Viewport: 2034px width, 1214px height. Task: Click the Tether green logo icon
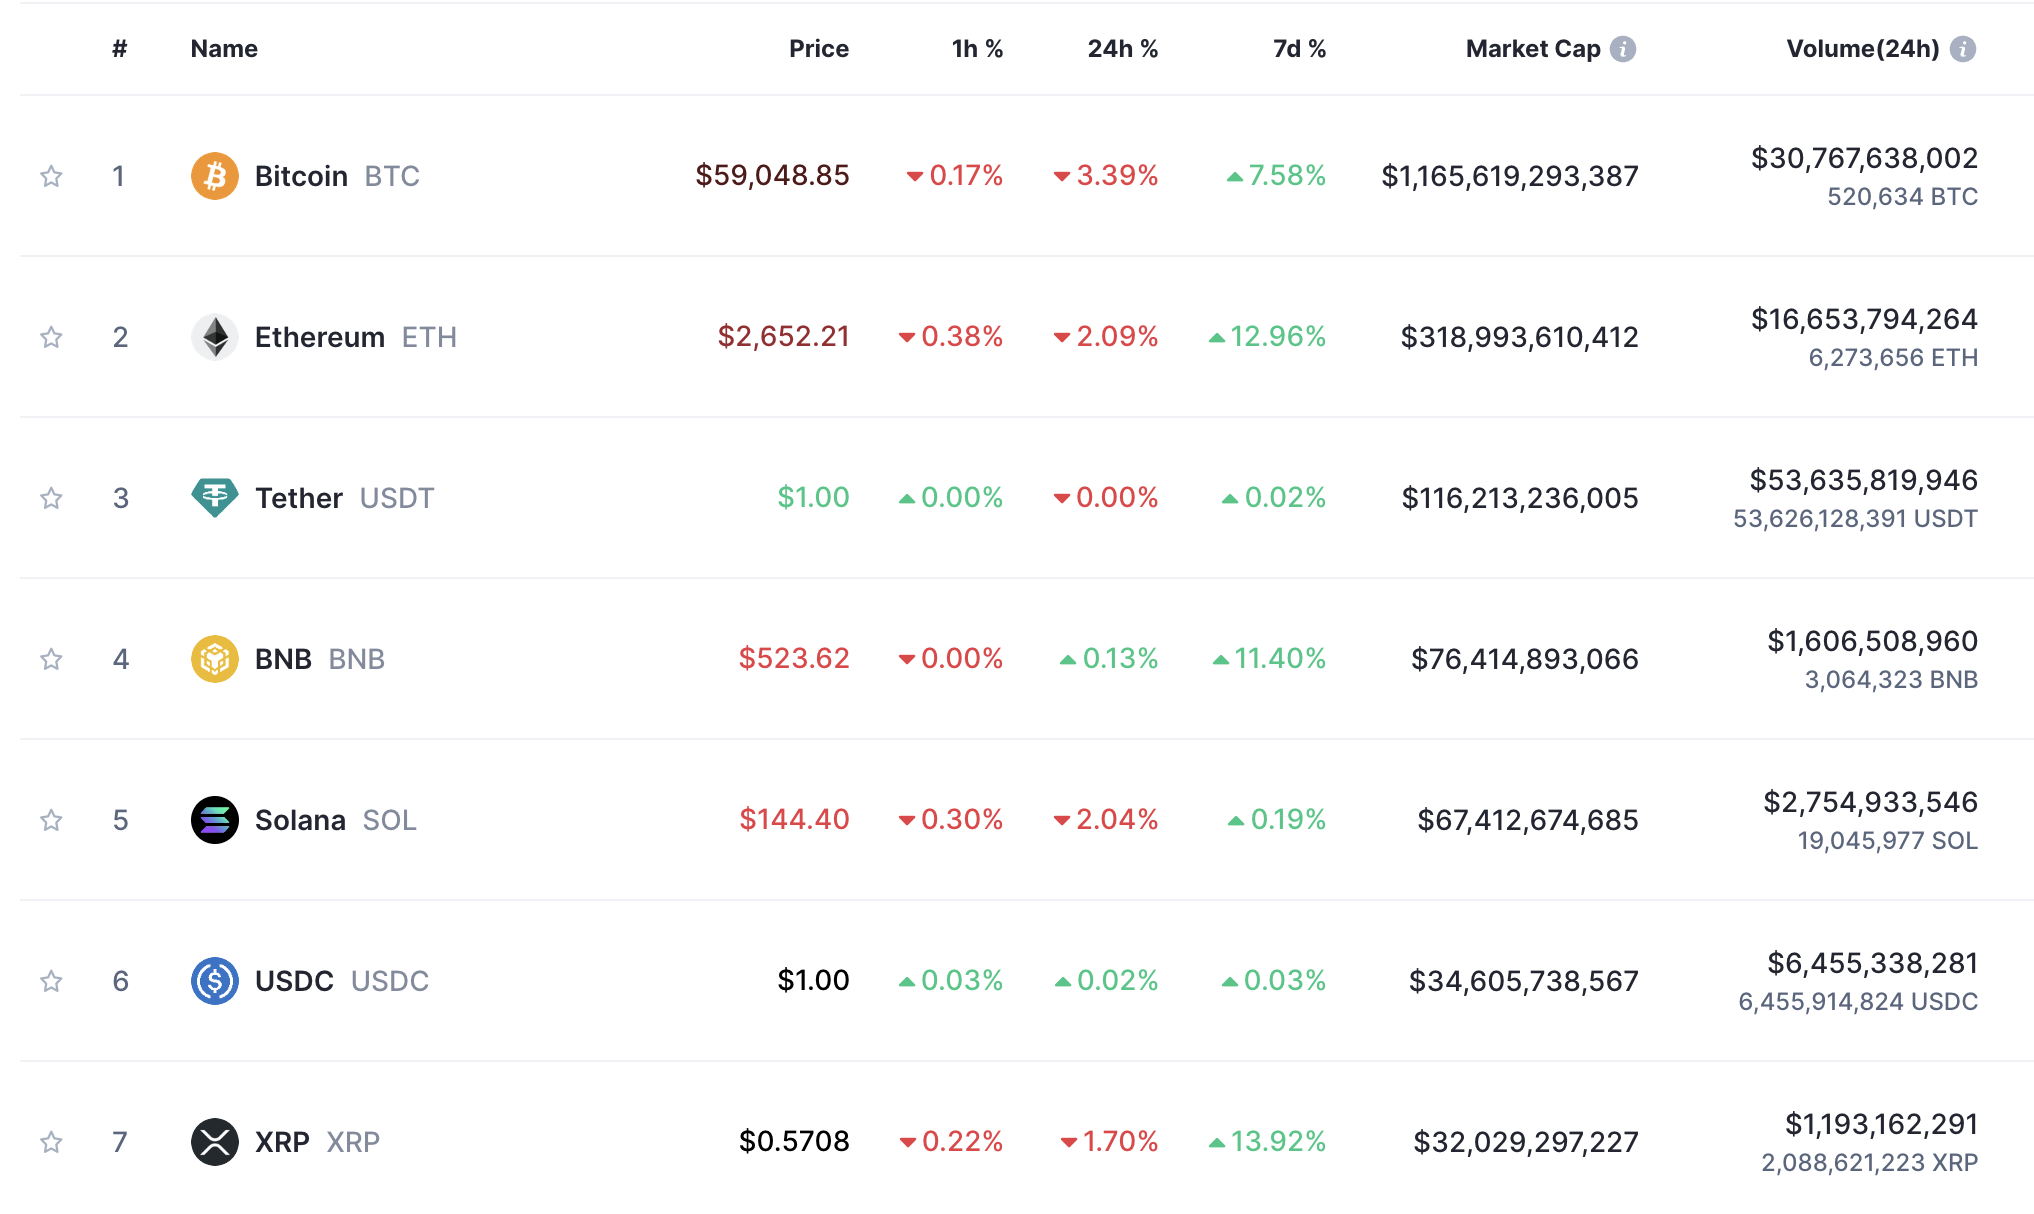pos(215,498)
